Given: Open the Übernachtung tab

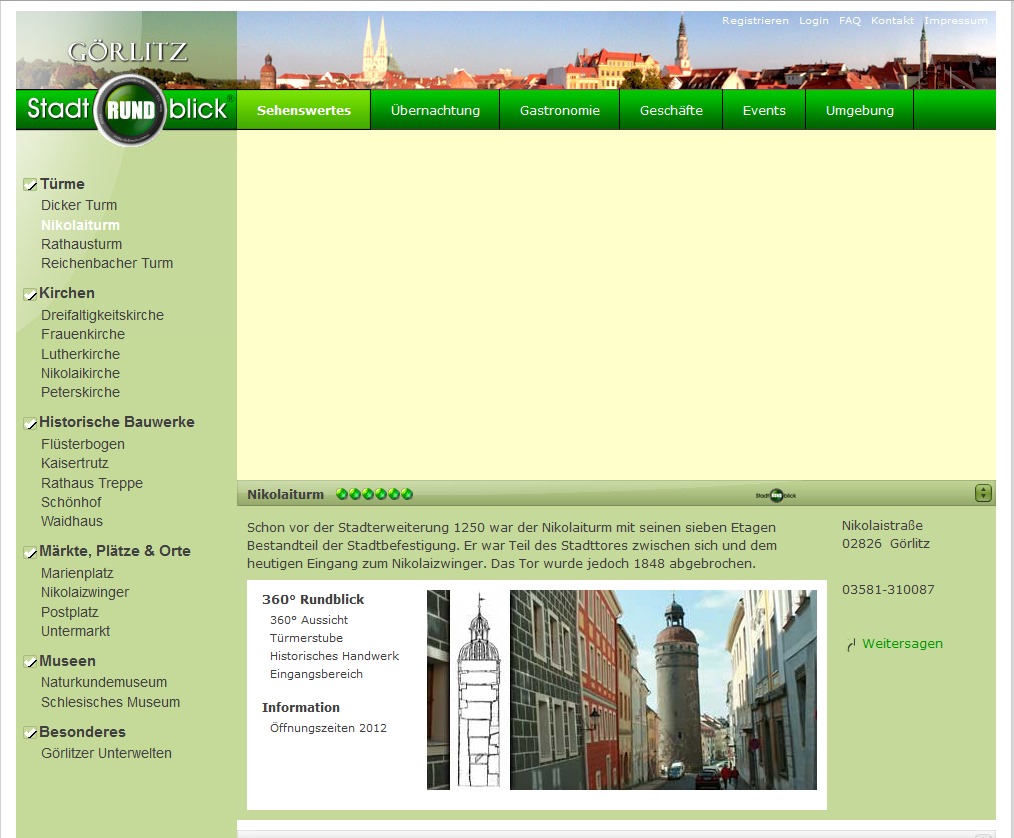Looking at the screenshot, I should point(435,111).
